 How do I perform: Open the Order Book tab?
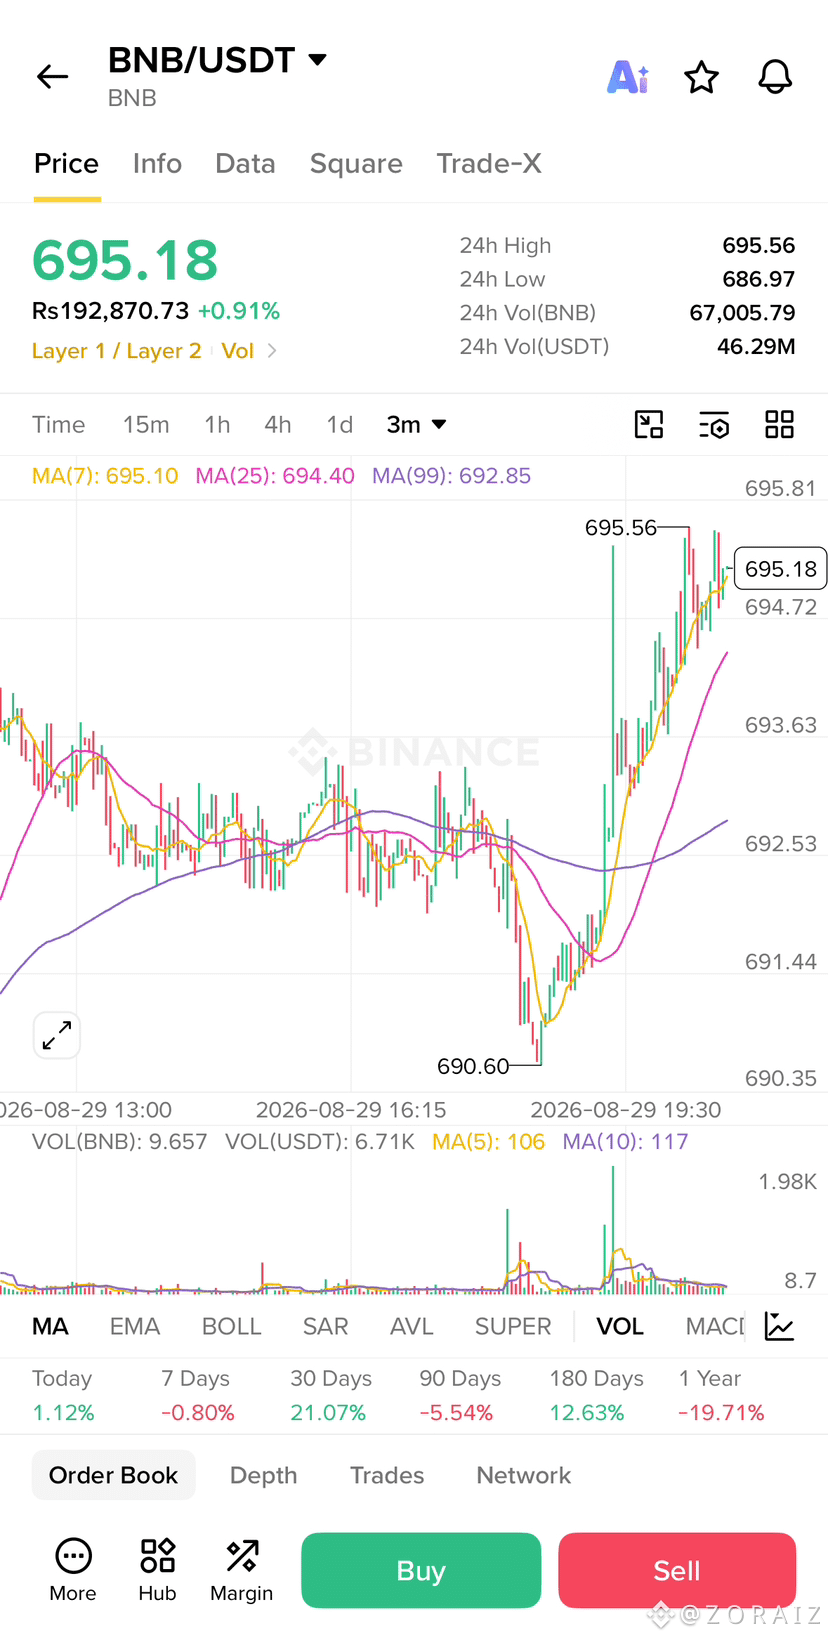(x=113, y=1475)
